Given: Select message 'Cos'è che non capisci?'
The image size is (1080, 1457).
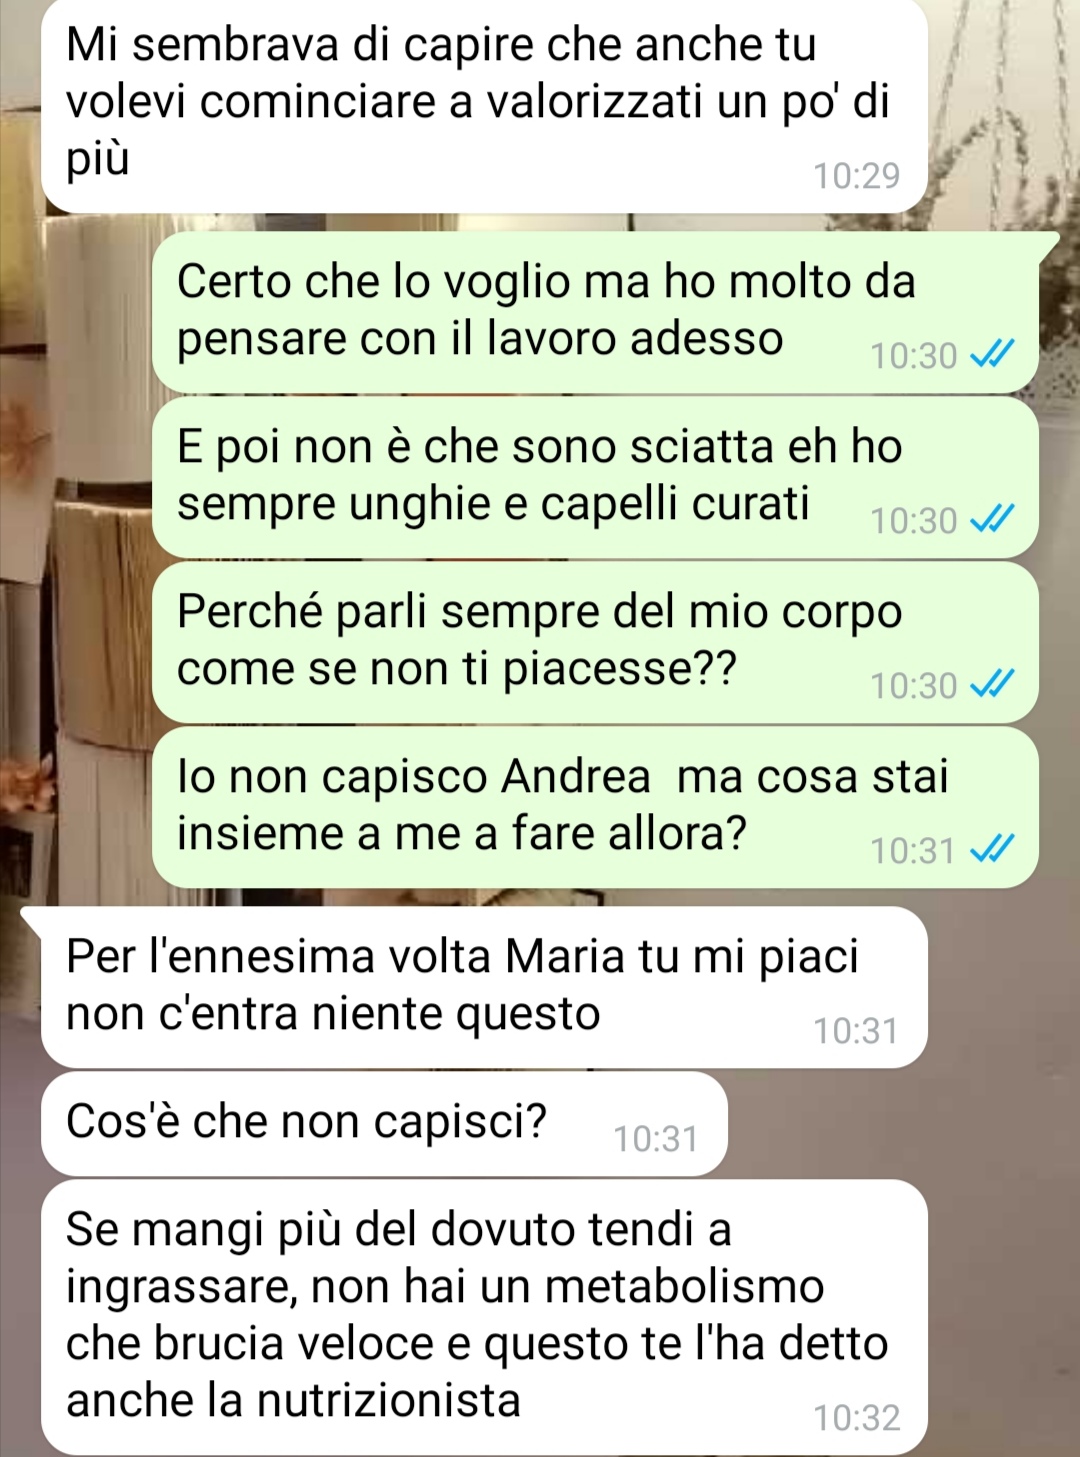Looking at the screenshot, I should tap(384, 1124).
